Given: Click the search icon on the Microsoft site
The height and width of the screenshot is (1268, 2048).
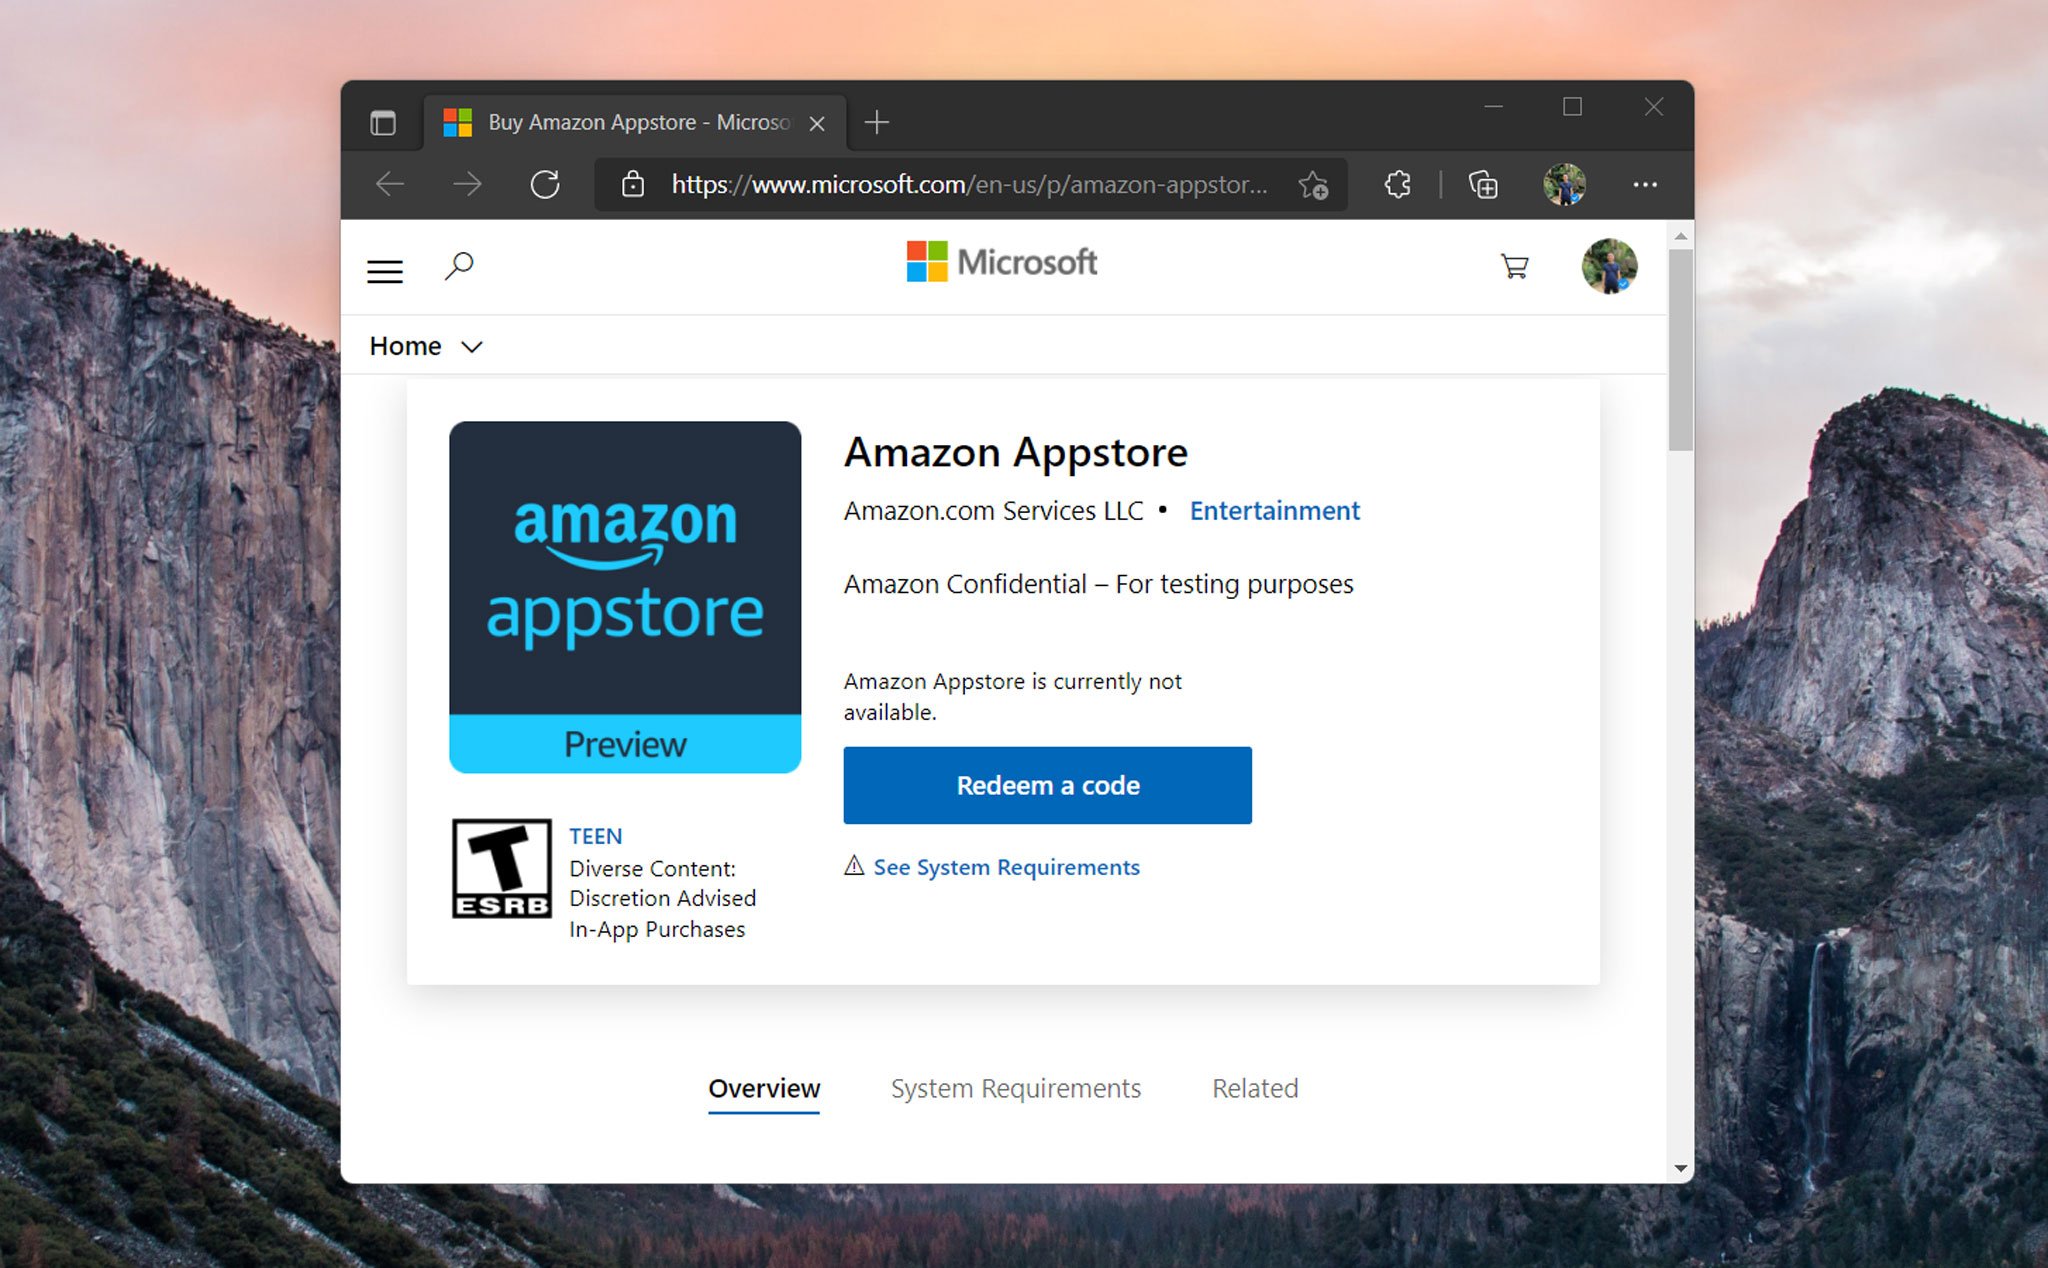Looking at the screenshot, I should point(459,265).
